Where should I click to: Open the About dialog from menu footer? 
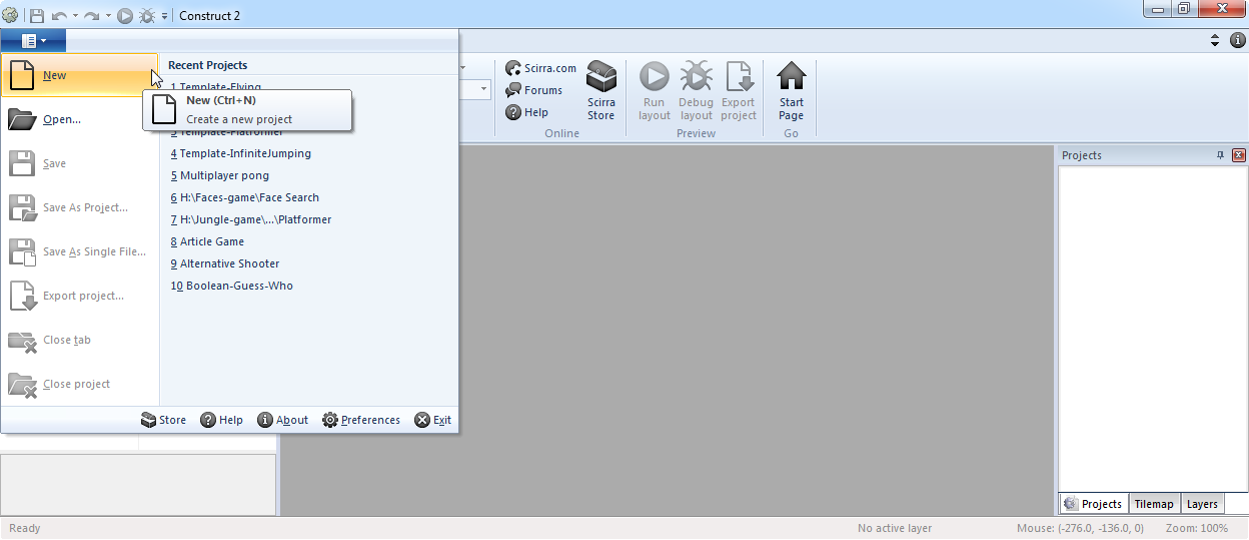283,420
